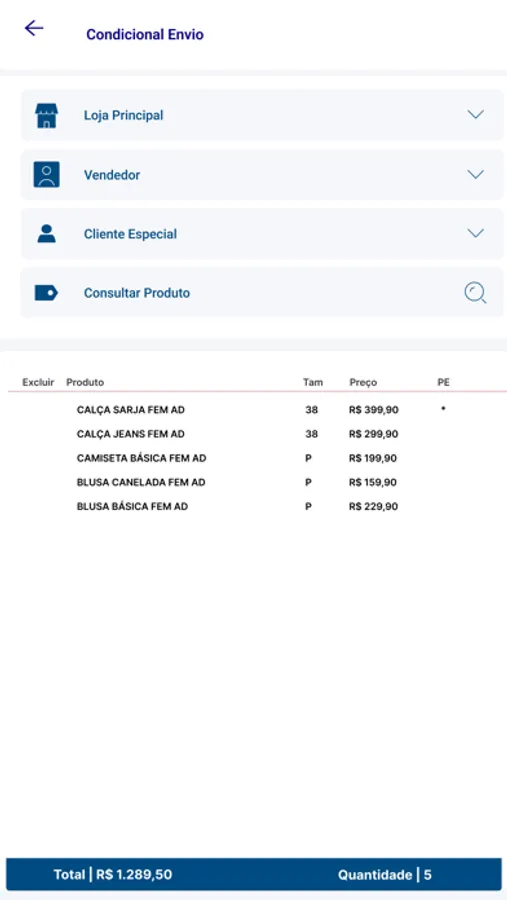The height and width of the screenshot is (900, 507).
Task: Click the PE asterisk on CALÇA SARJA row
Action: pos(443,409)
